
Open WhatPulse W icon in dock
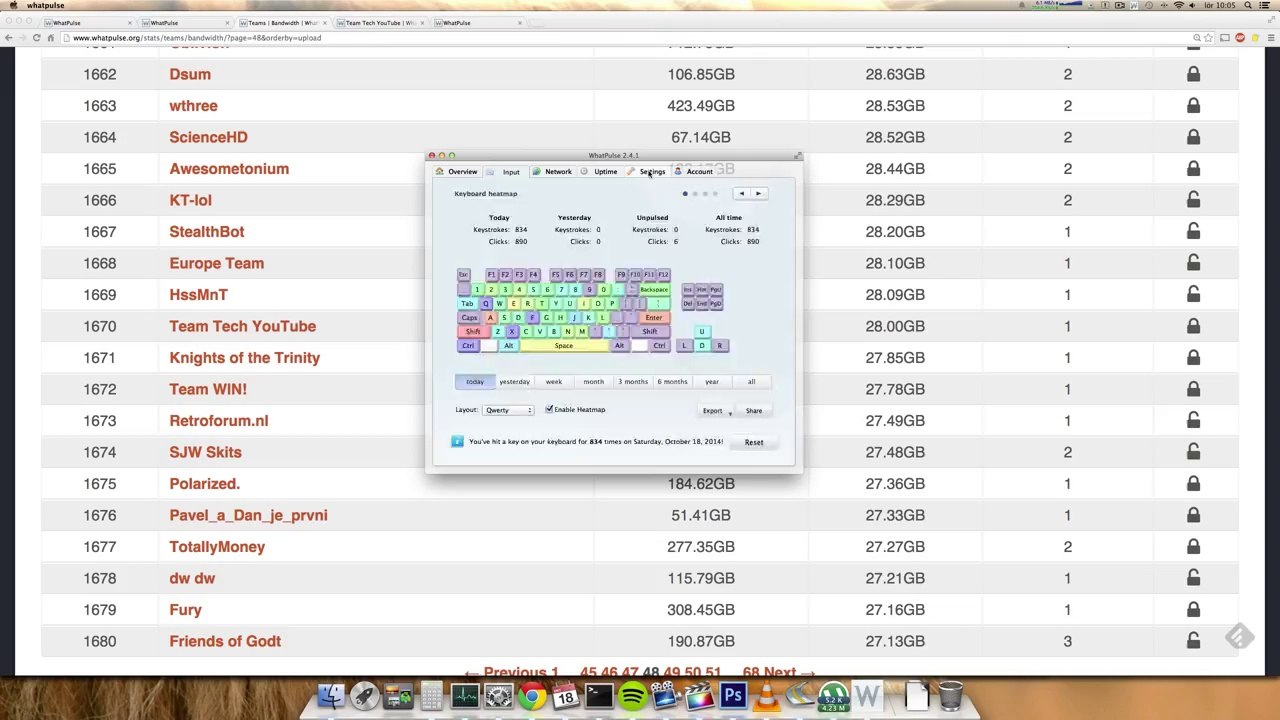click(867, 696)
